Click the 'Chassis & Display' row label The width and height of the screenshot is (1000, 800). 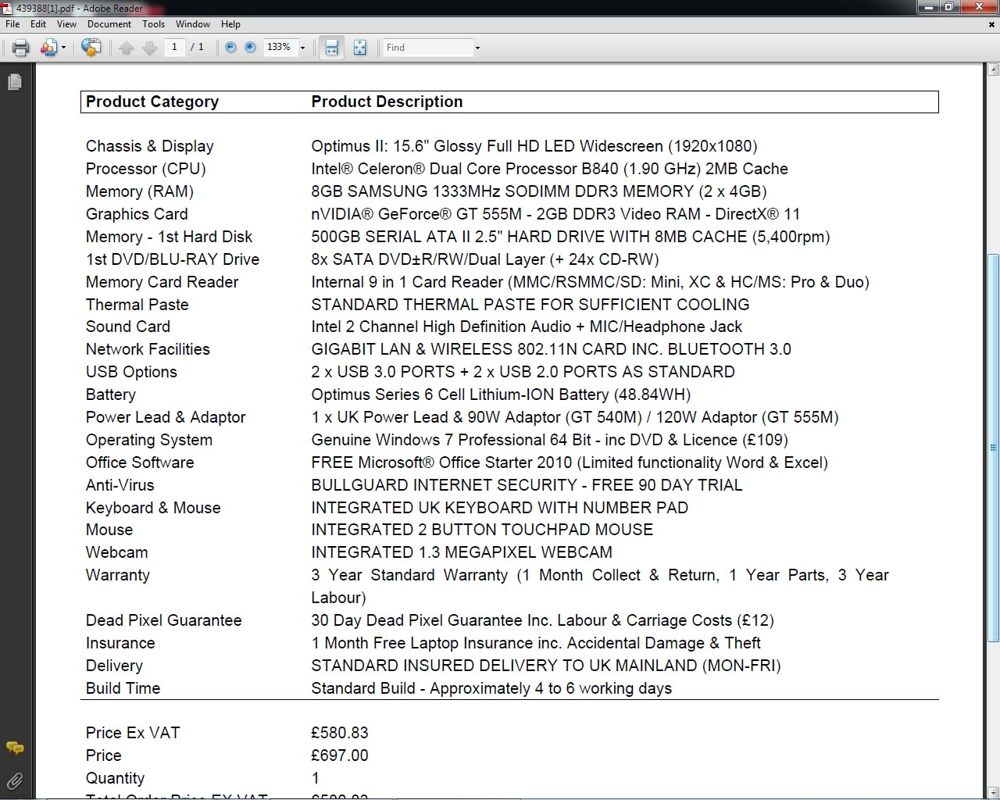tap(150, 146)
